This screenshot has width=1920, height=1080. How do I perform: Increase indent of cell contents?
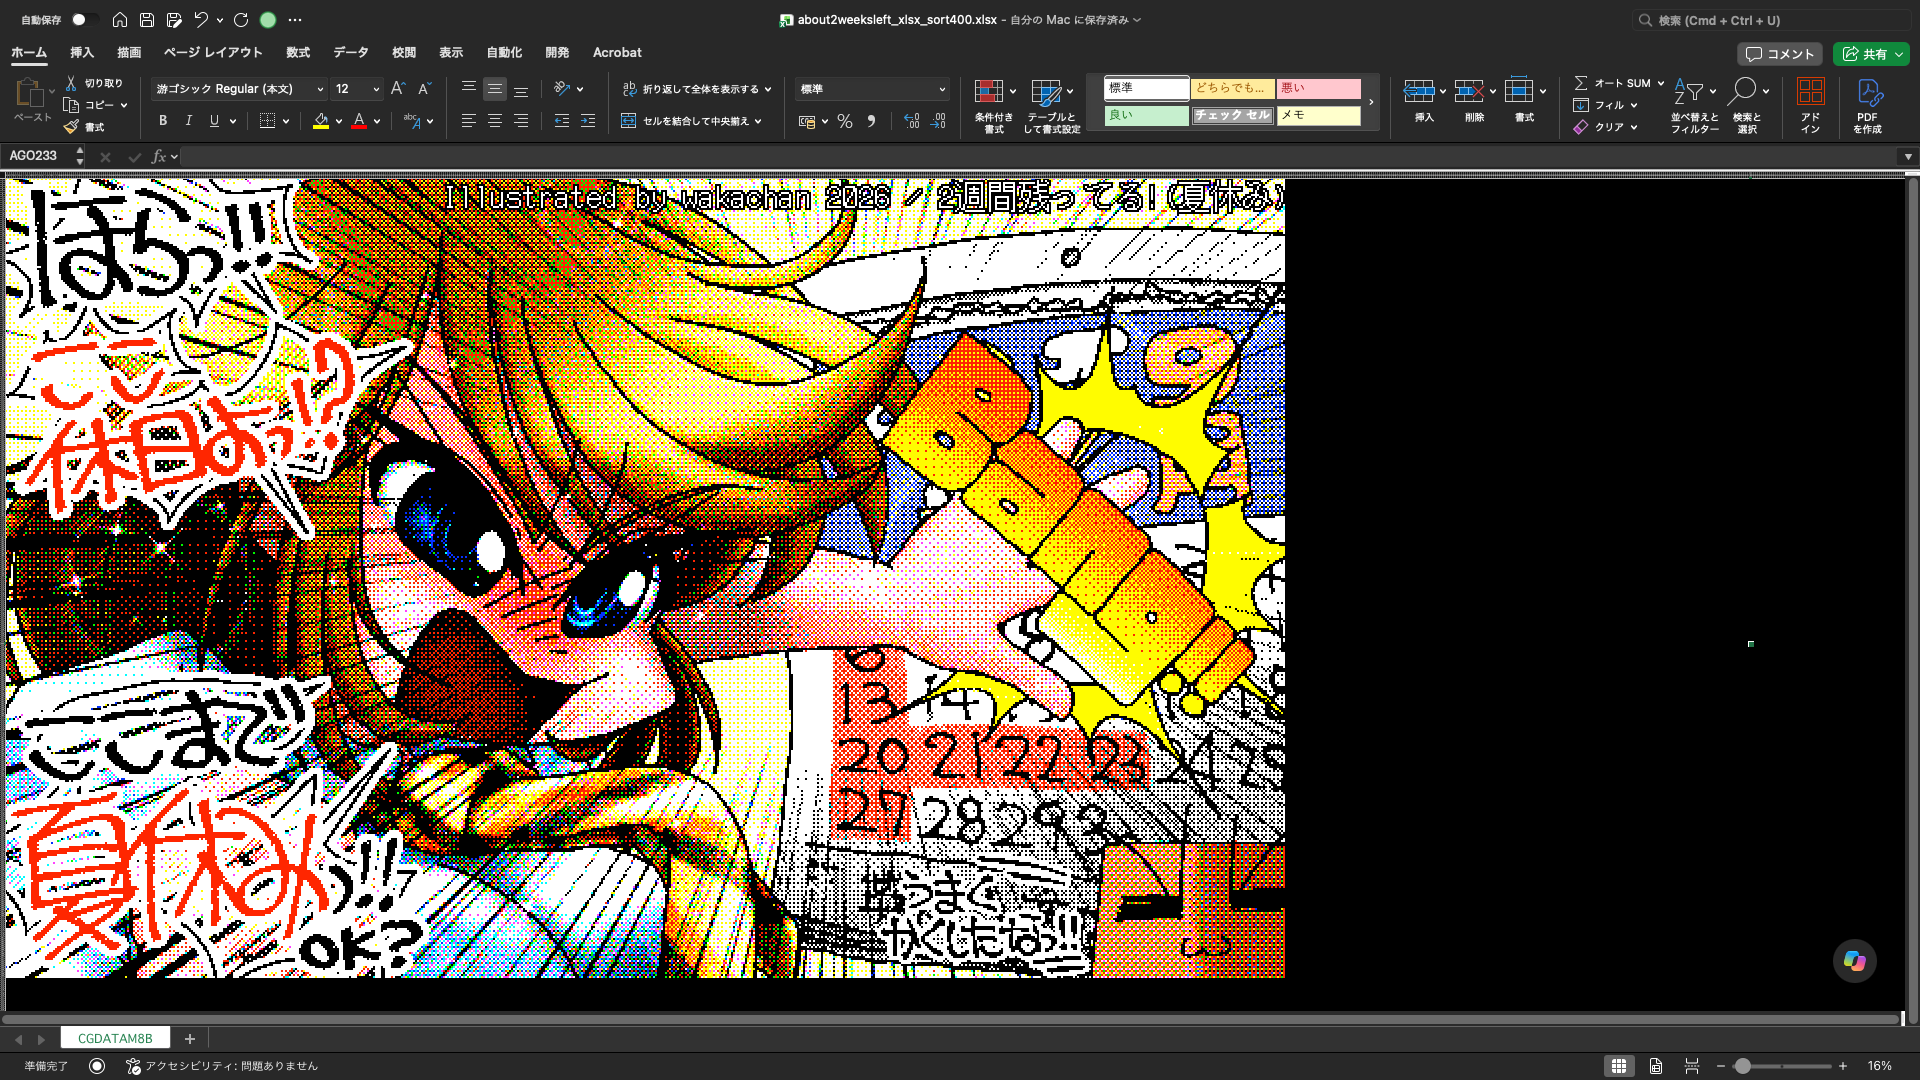(588, 121)
